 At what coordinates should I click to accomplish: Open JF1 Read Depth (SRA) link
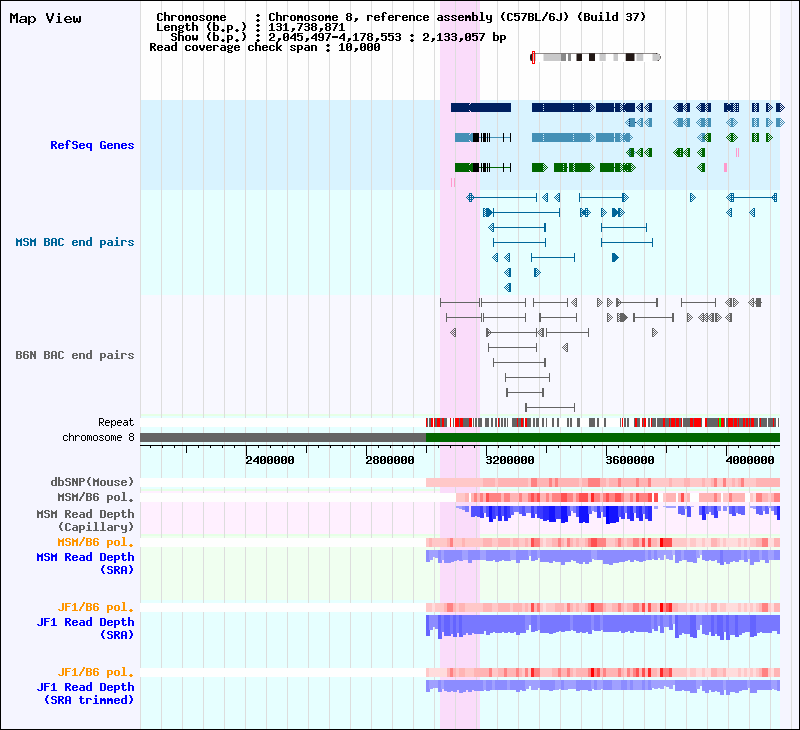click(85, 628)
